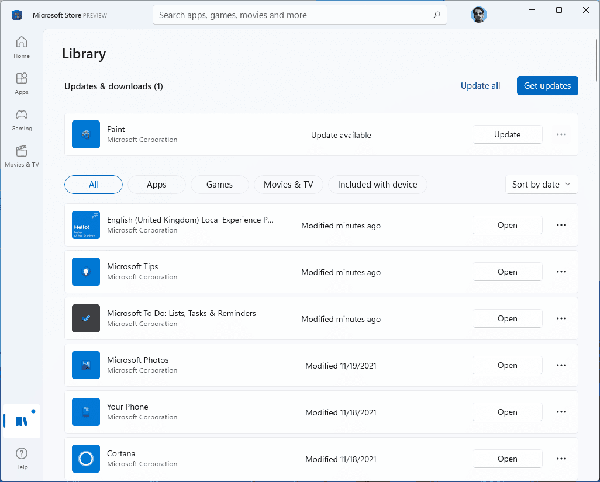Click the Cortana app icon
600x482 pixels.
click(87, 458)
